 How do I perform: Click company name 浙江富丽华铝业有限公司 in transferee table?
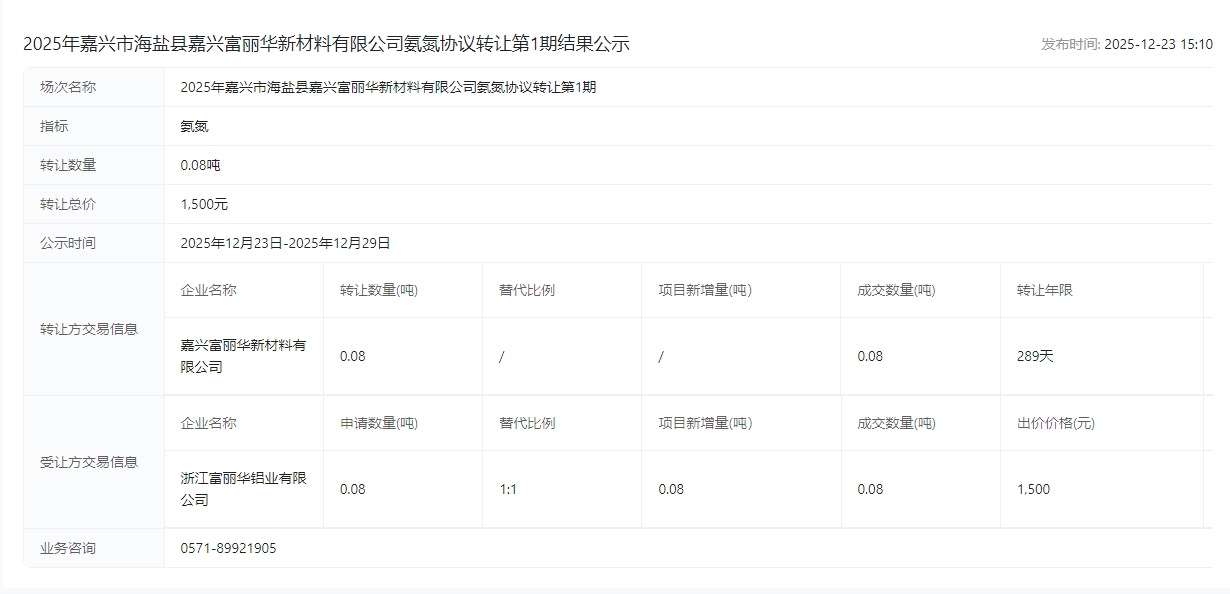(x=243, y=489)
